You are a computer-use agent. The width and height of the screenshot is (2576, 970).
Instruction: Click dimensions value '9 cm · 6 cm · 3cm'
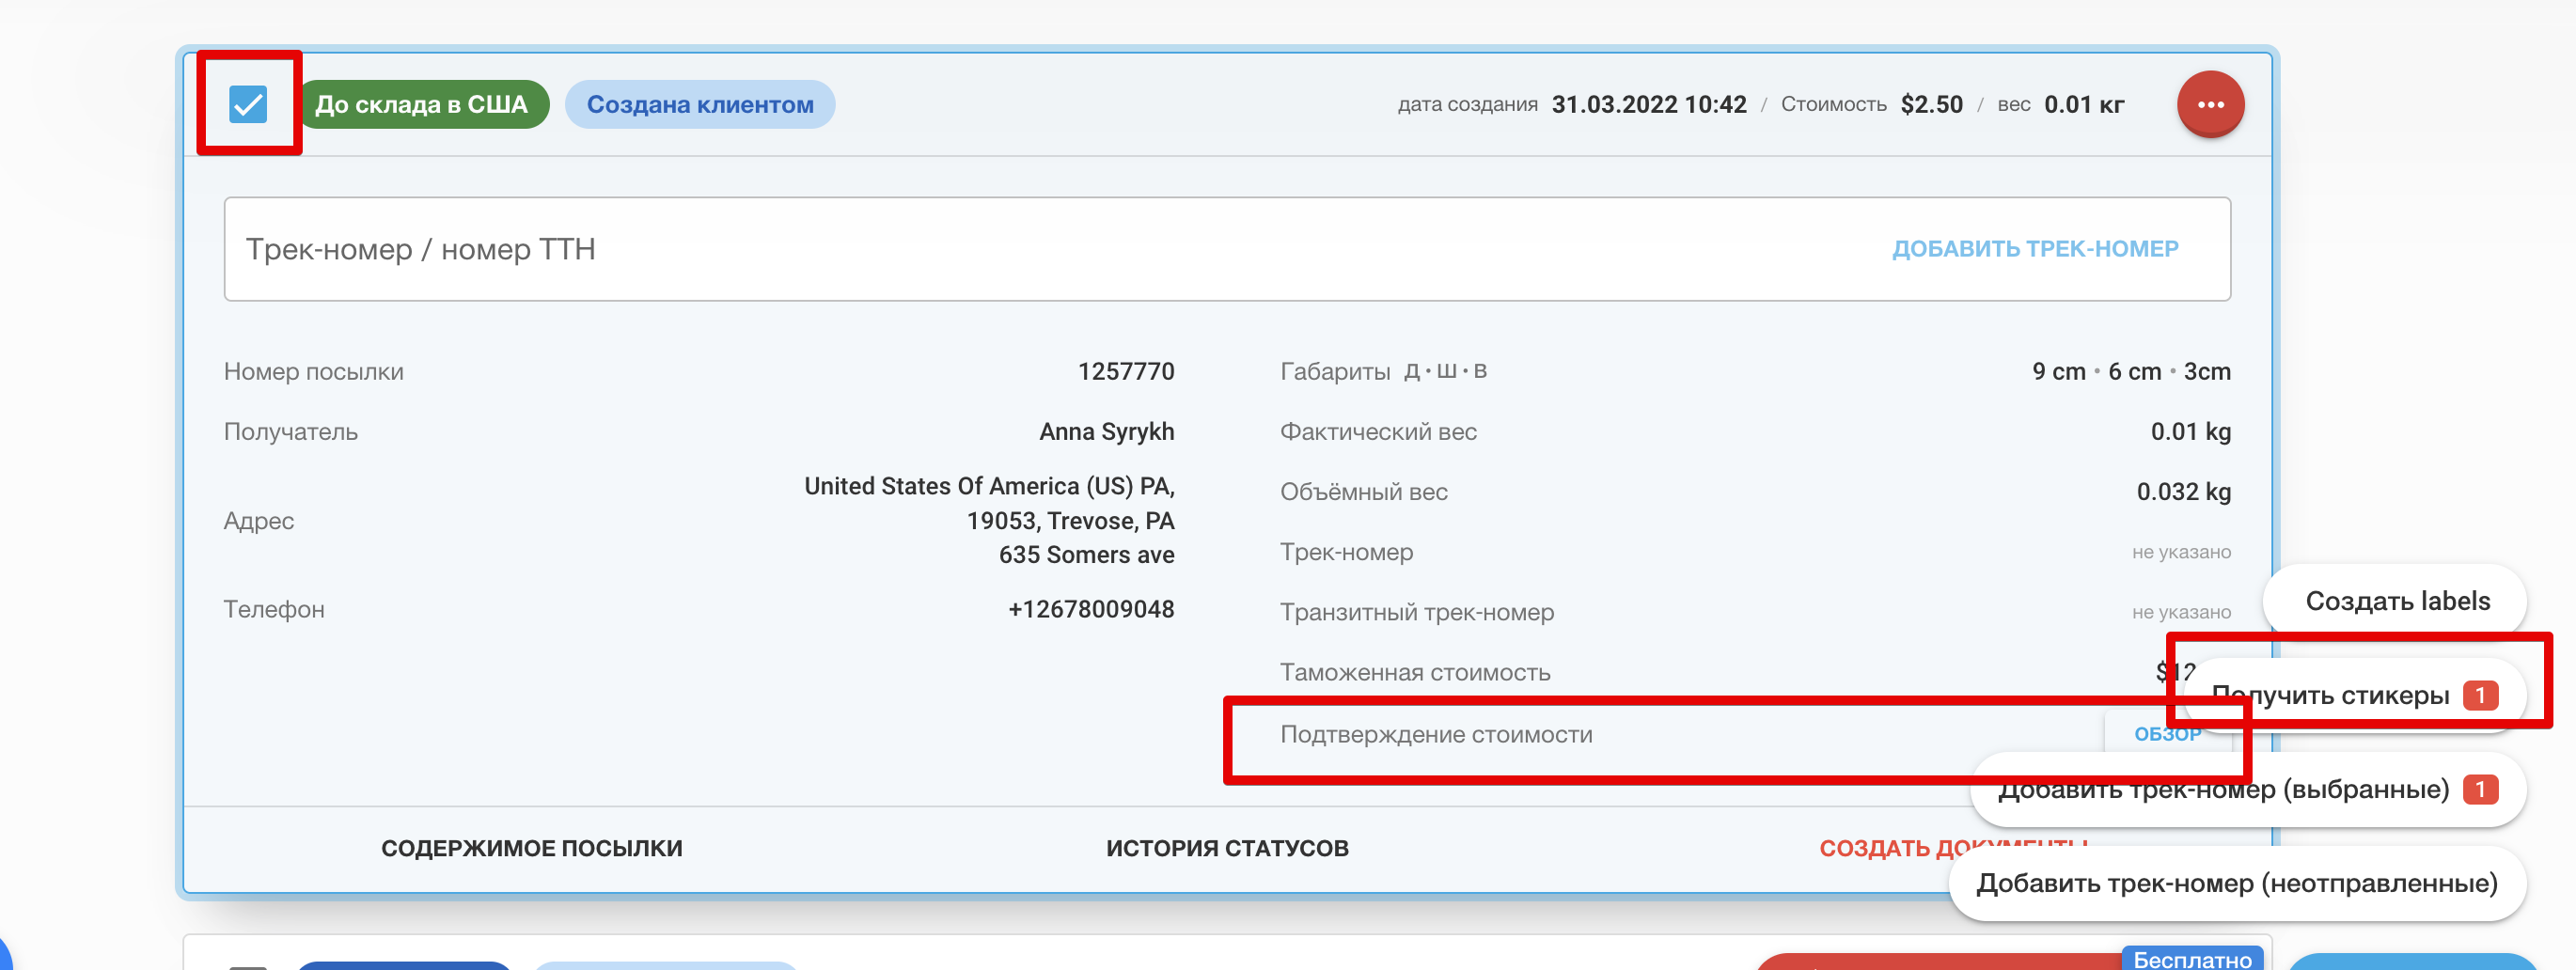click(x=2131, y=371)
